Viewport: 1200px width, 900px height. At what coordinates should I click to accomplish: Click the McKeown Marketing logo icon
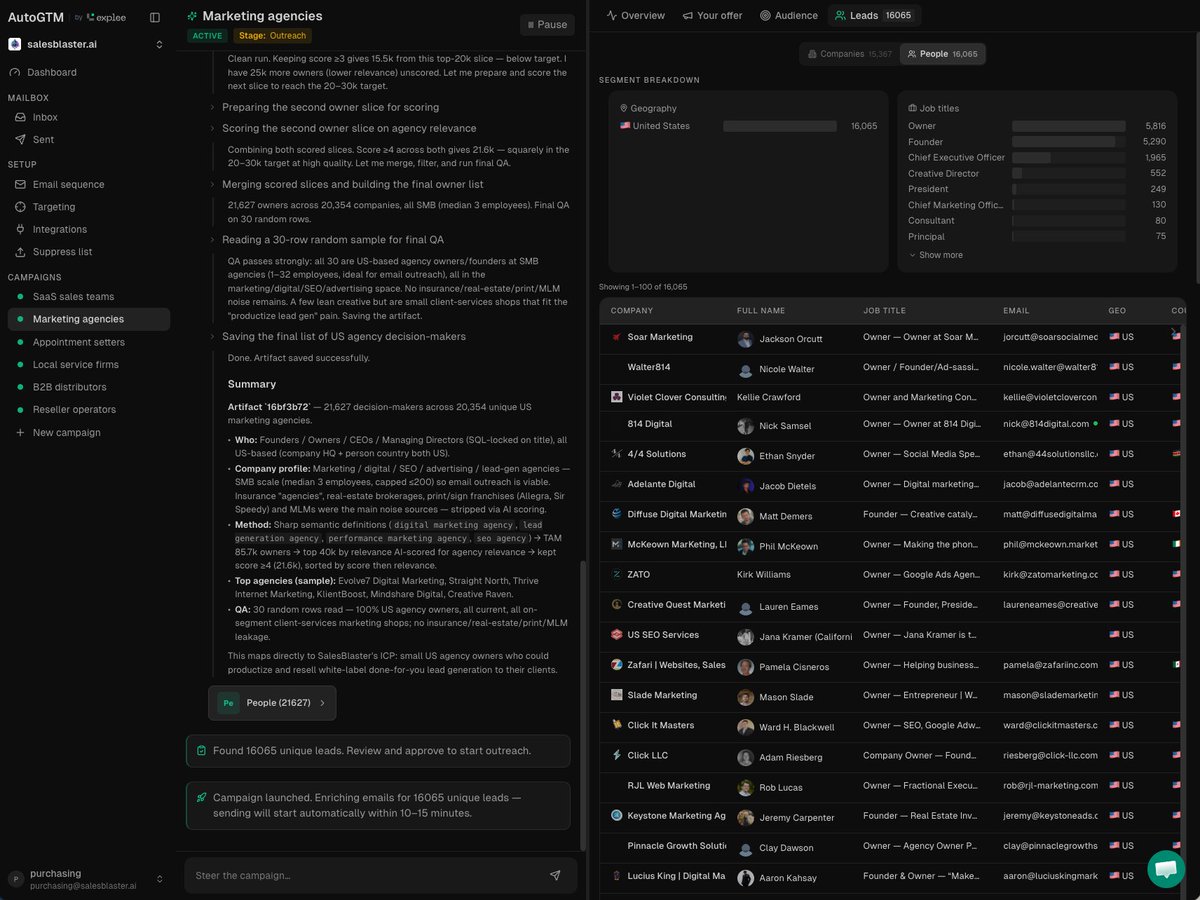pyautogui.click(x=617, y=545)
